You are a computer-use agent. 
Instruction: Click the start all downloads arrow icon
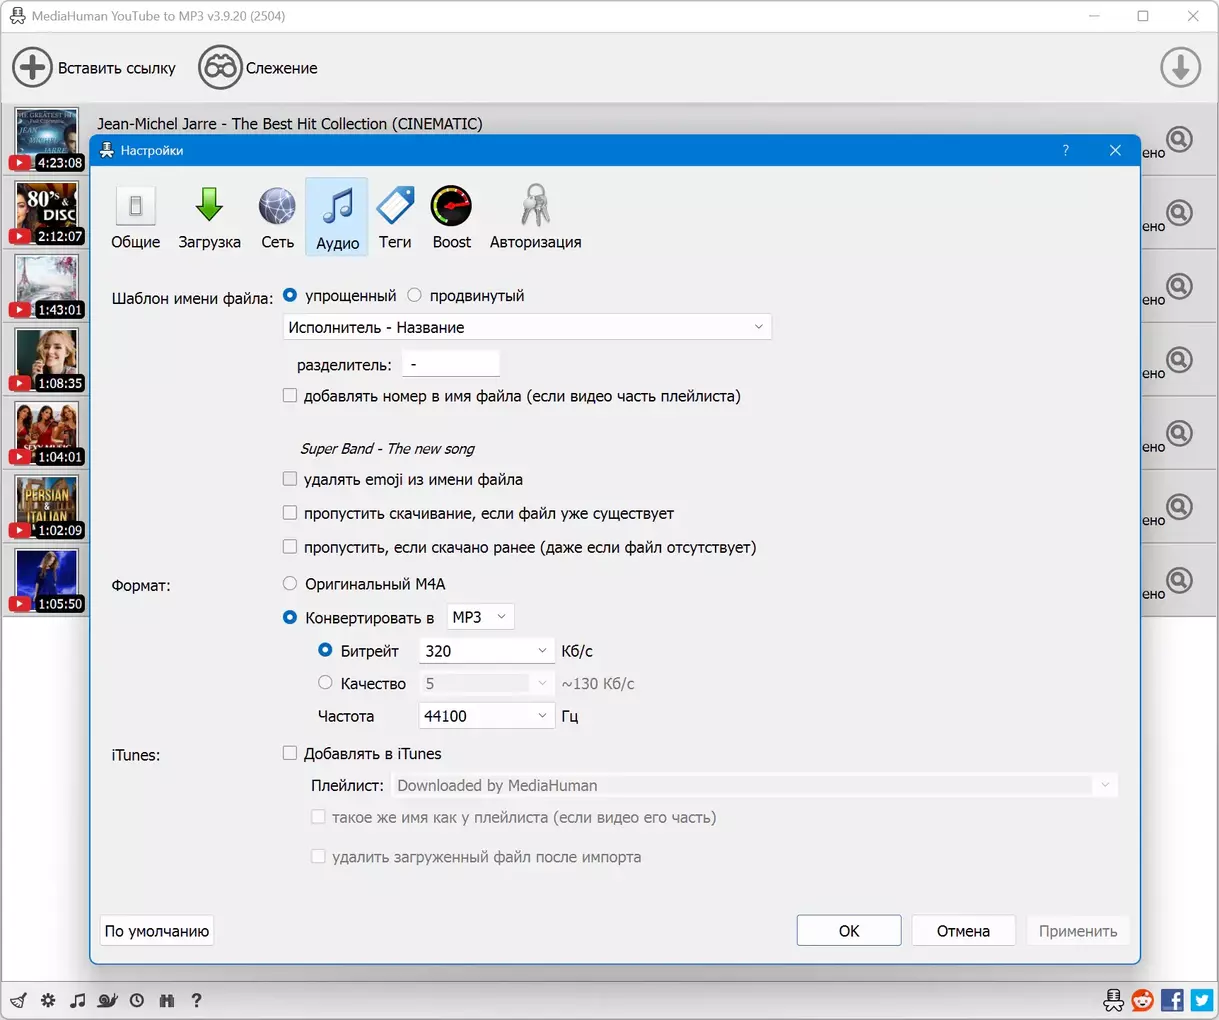[x=1180, y=68]
